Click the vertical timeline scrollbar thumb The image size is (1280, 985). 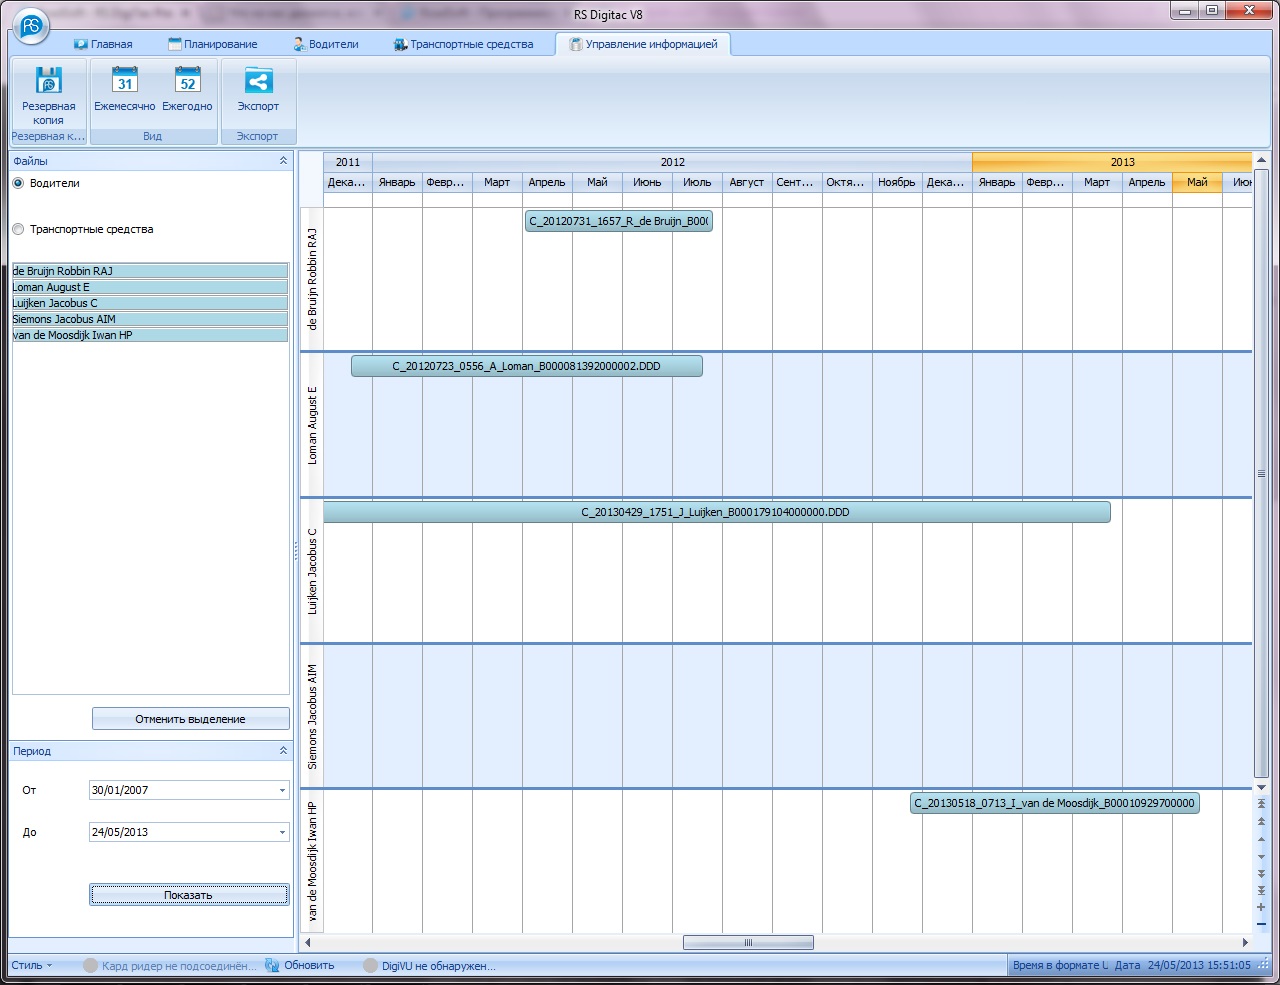click(1261, 473)
